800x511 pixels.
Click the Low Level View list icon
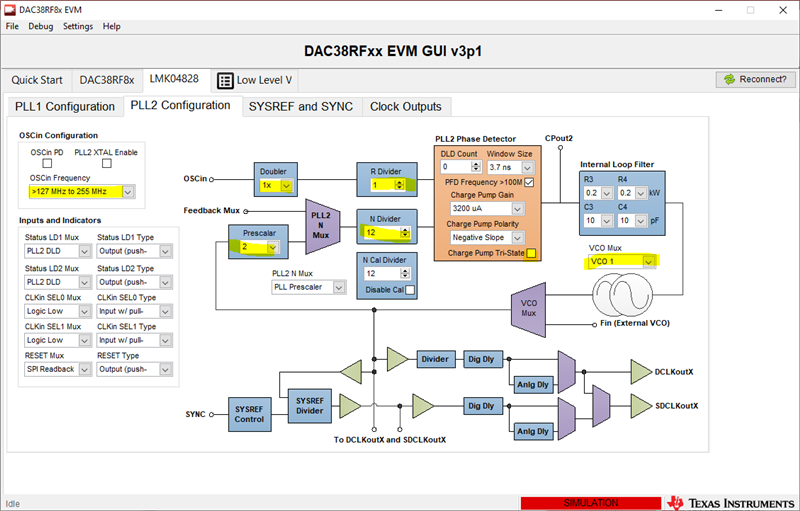[225, 81]
